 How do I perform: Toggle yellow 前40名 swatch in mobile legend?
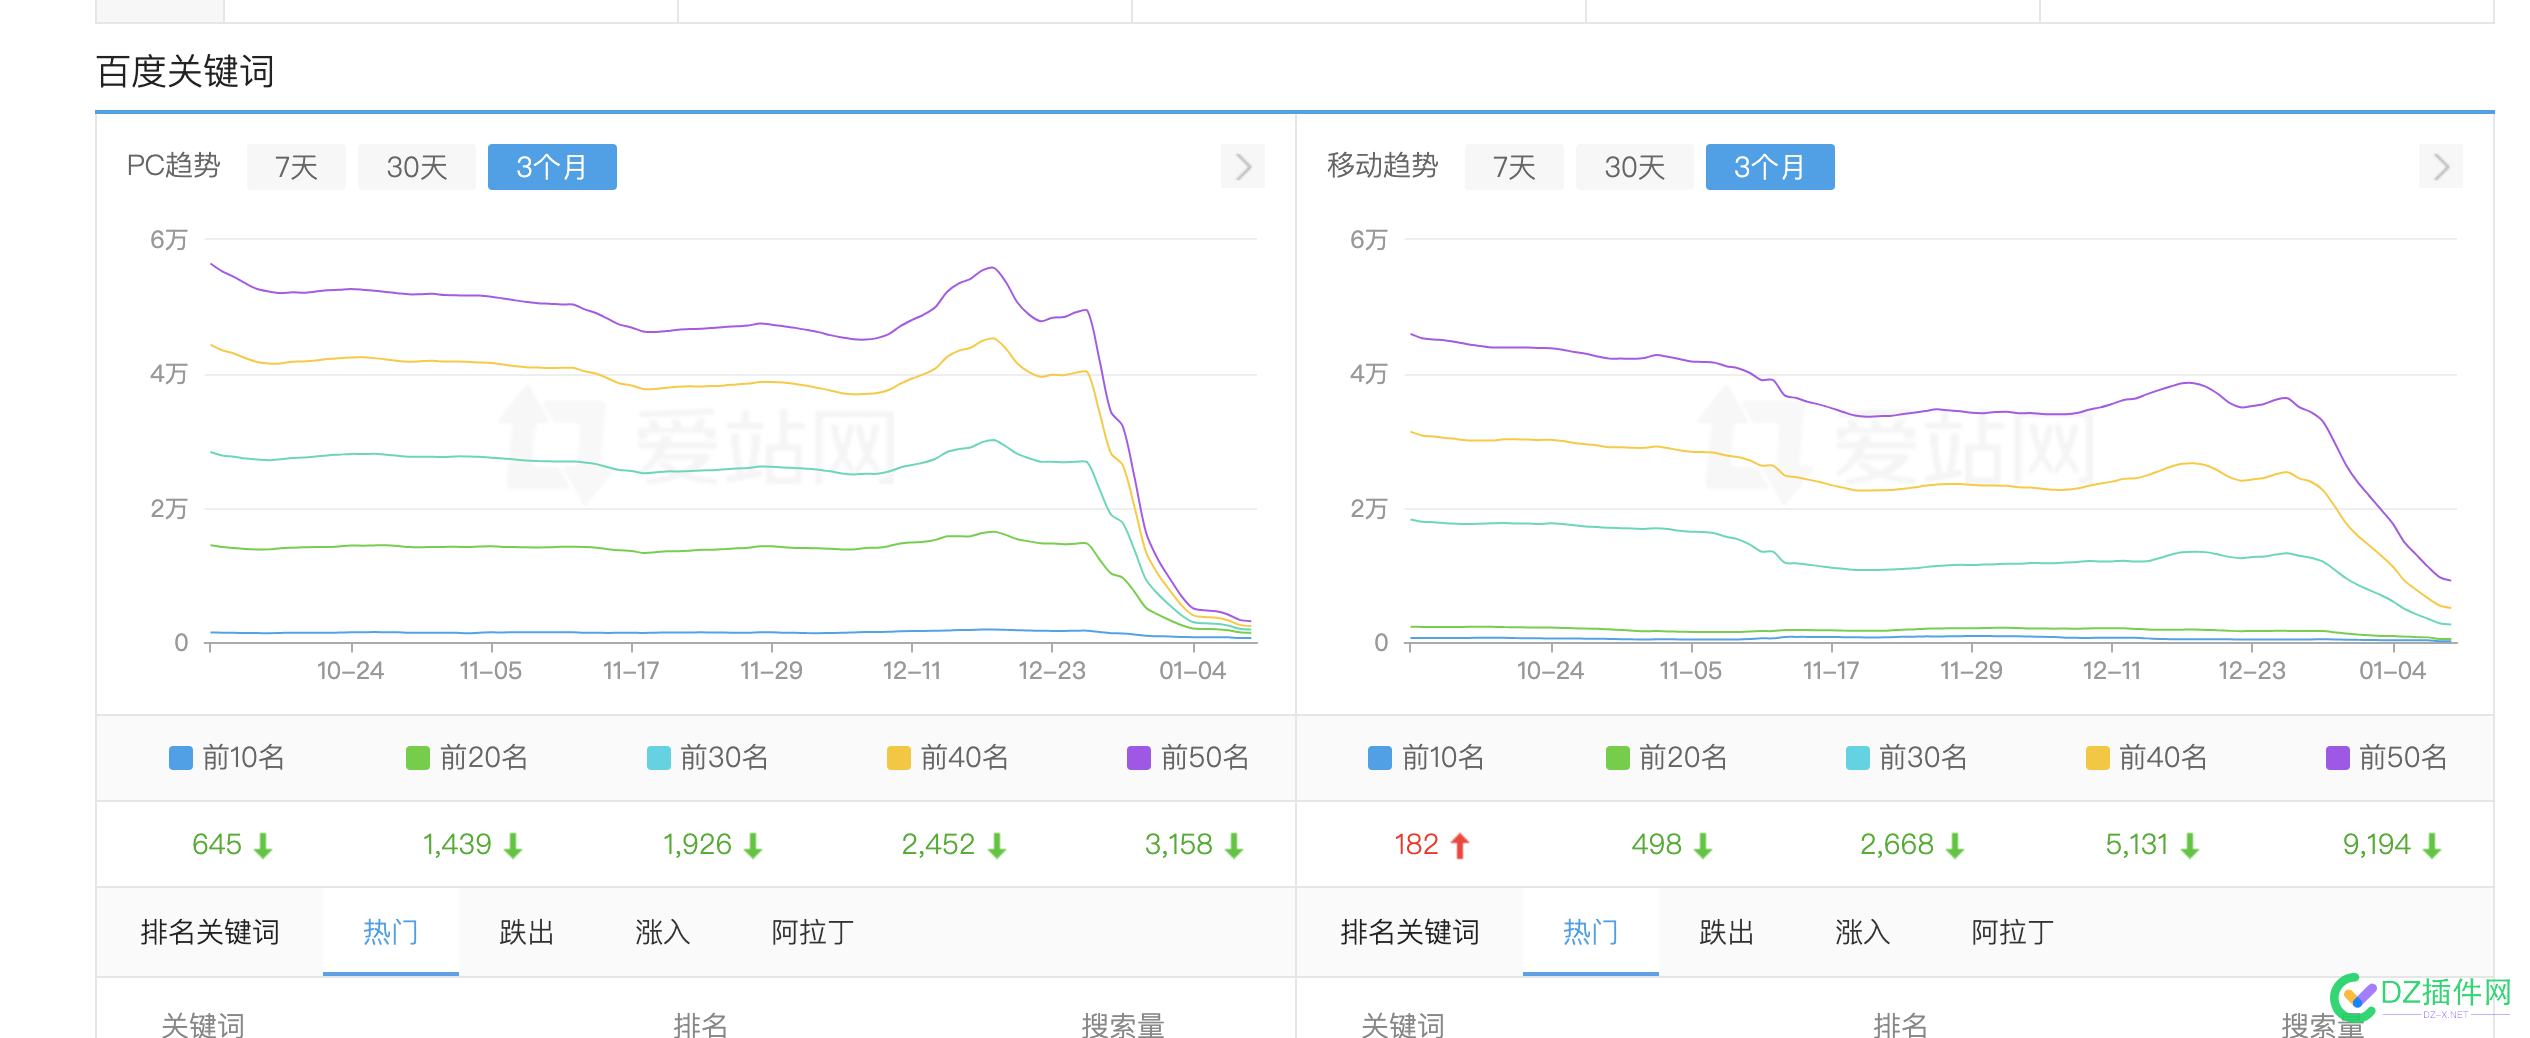click(x=2098, y=758)
